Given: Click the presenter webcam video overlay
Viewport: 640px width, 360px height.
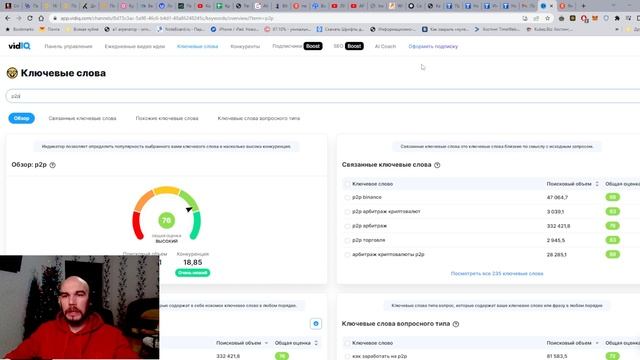Looking at the screenshot, I should (x=80, y=307).
